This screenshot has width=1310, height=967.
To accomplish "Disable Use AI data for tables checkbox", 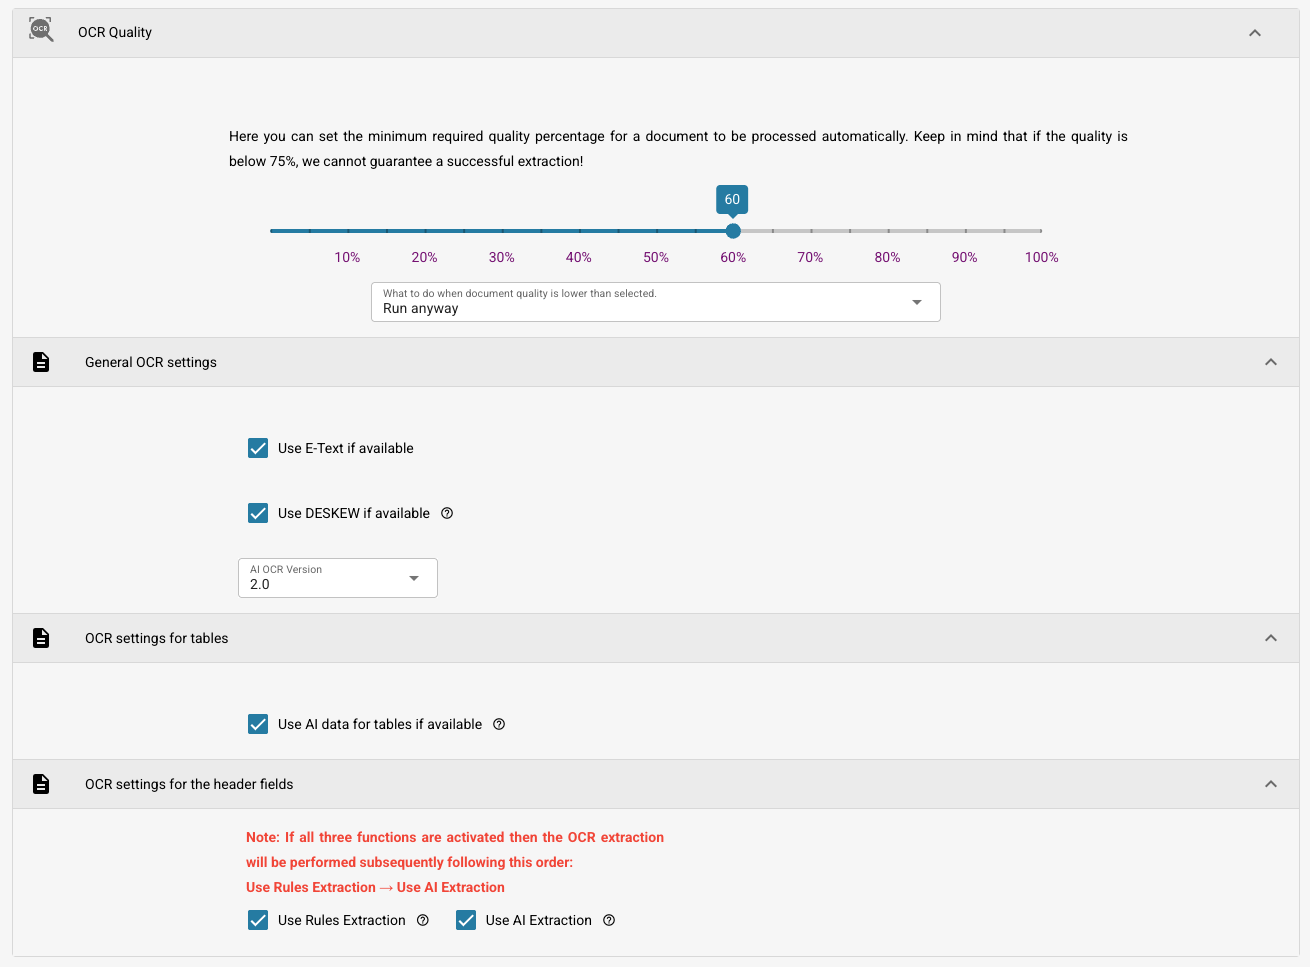I will pyautogui.click(x=258, y=724).
